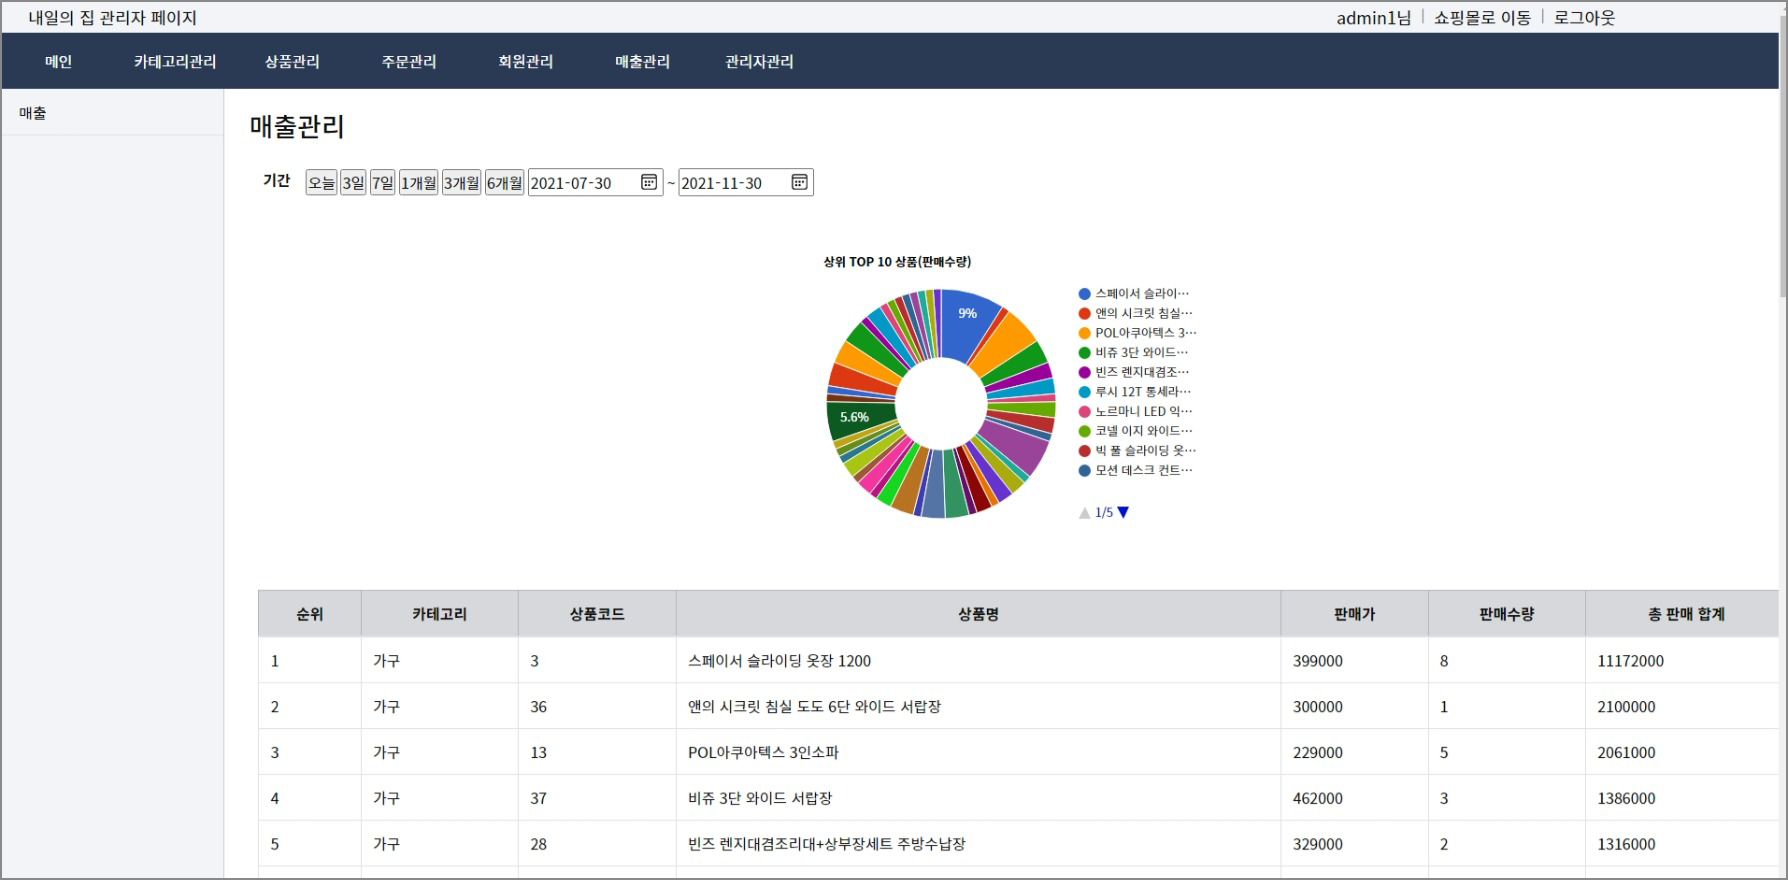Image resolution: width=1788 pixels, height=880 pixels.
Task: Open the 상품관리 menu
Action: (292, 61)
